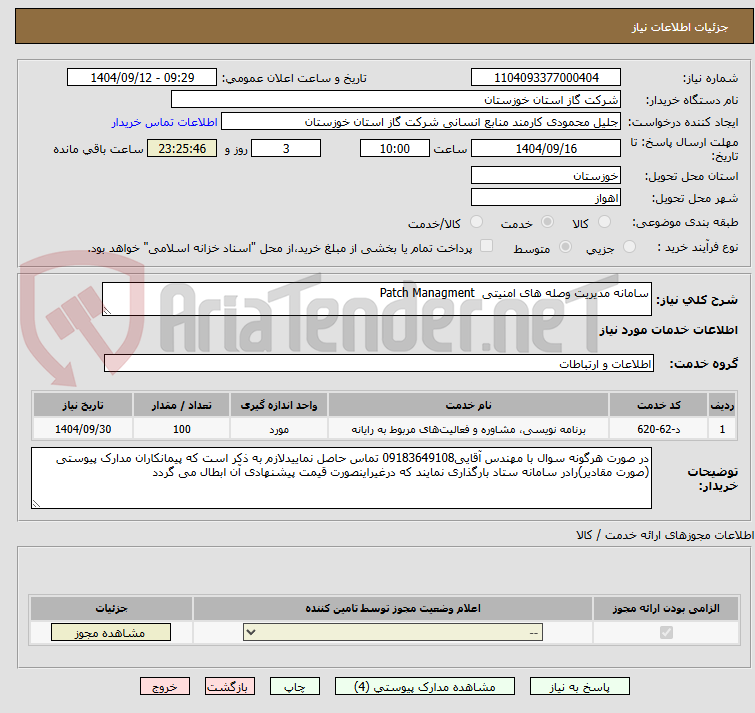
Task: Click the نام خدمت column header
Action: click(469, 405)
